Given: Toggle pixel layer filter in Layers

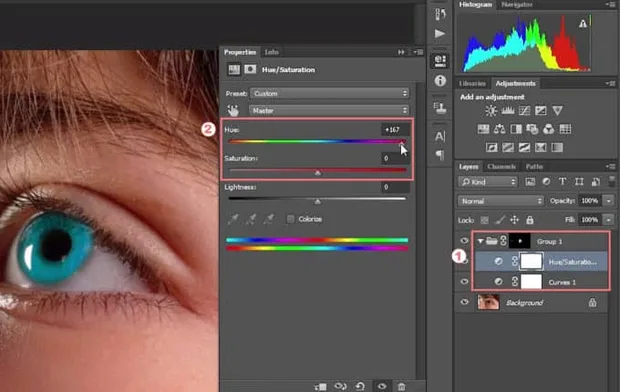Looking at the screenshot, I should [530, 182].
